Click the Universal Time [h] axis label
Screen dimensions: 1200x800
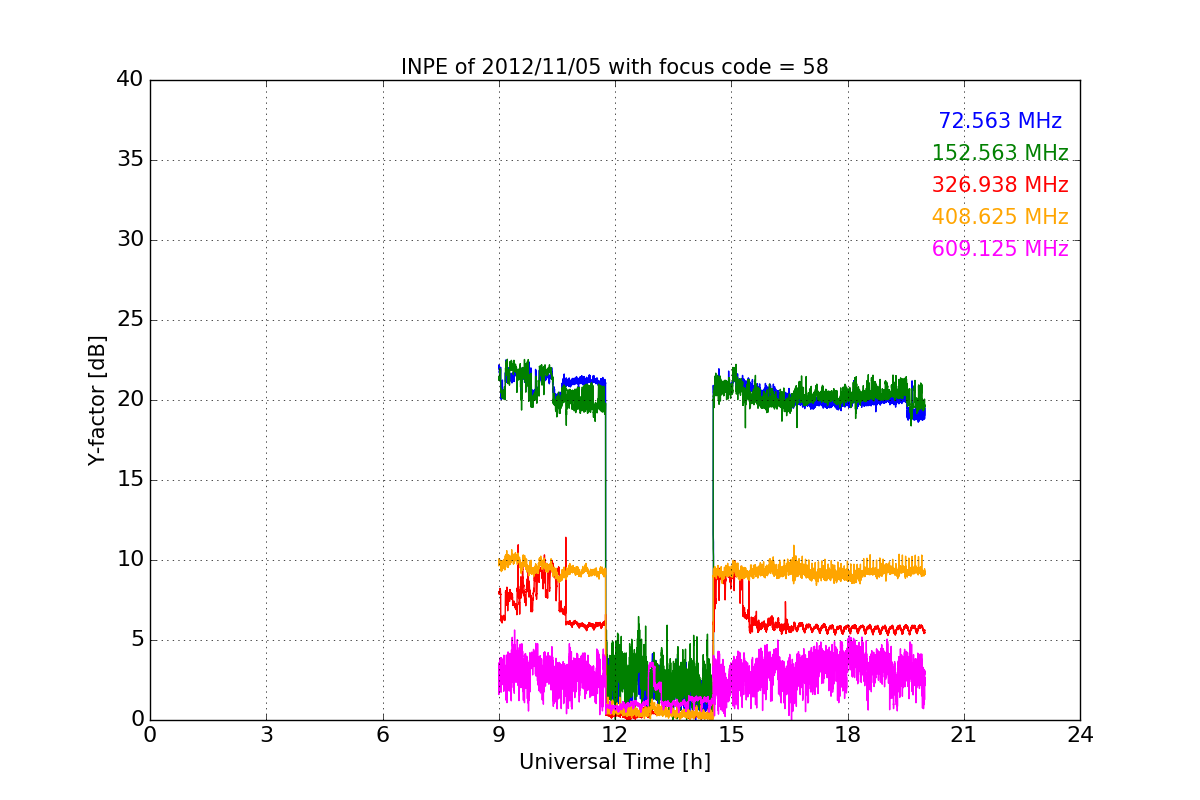[x=614, y=762]
